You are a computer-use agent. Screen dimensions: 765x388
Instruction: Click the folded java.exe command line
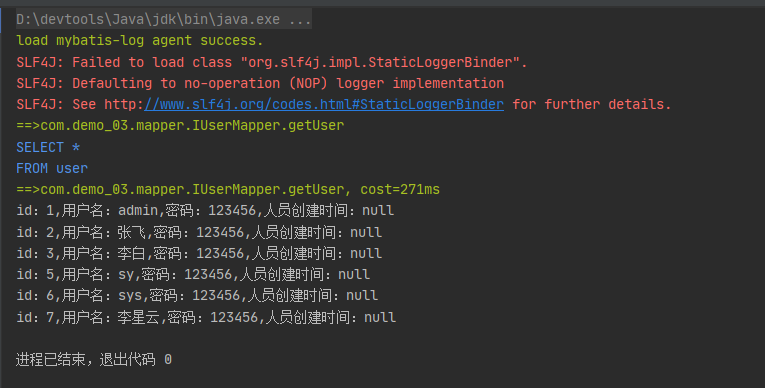(164, 20)
